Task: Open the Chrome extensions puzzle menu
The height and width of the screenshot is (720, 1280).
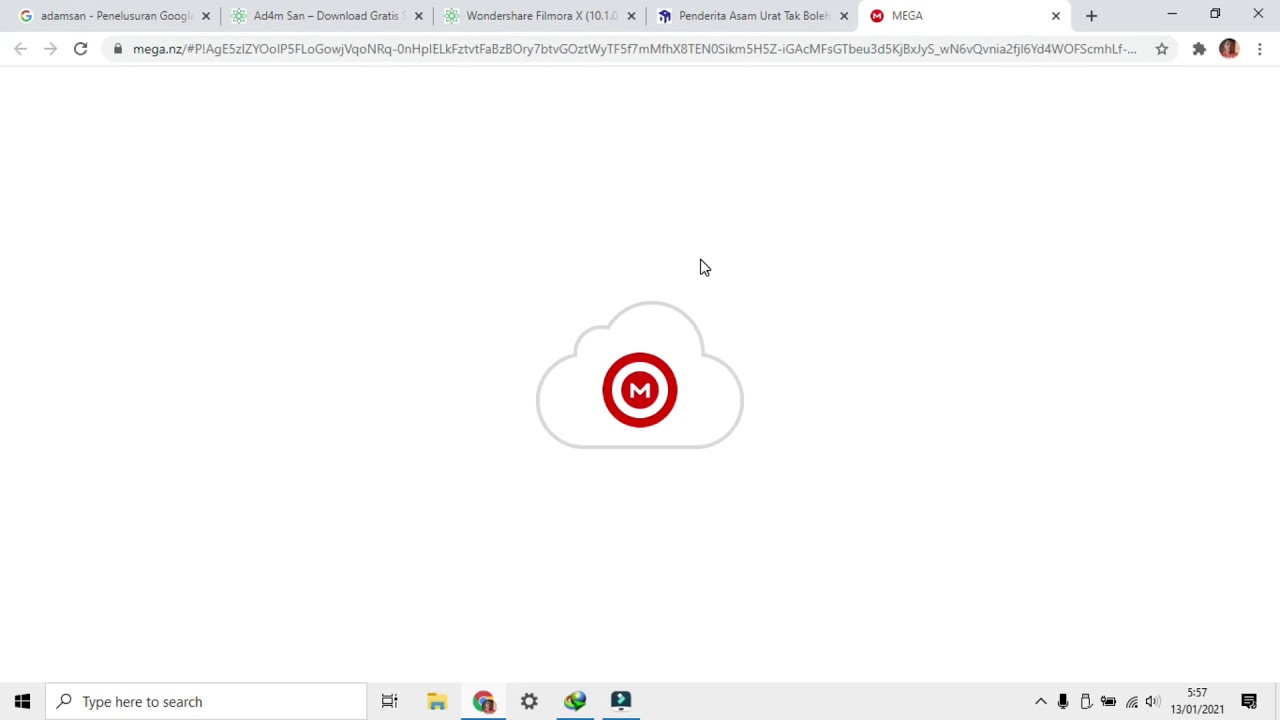Action: [1199, 49]
